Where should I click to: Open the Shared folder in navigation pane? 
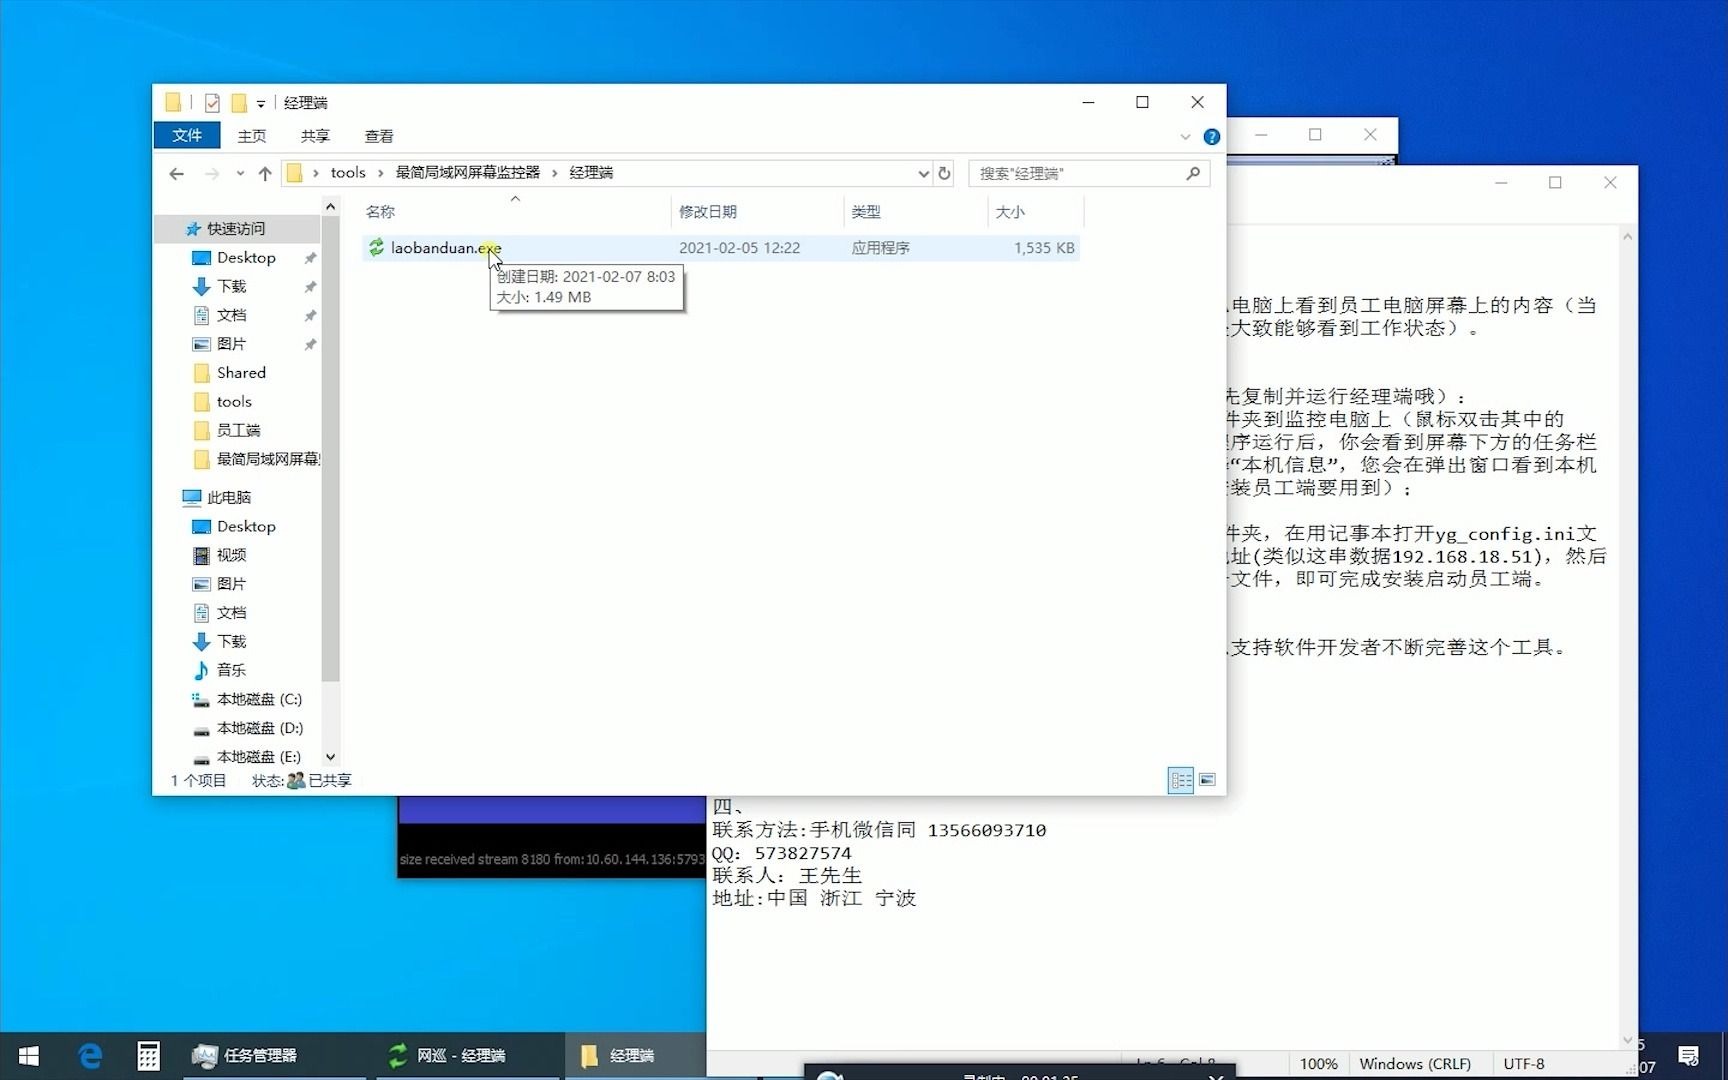(241, 373)
